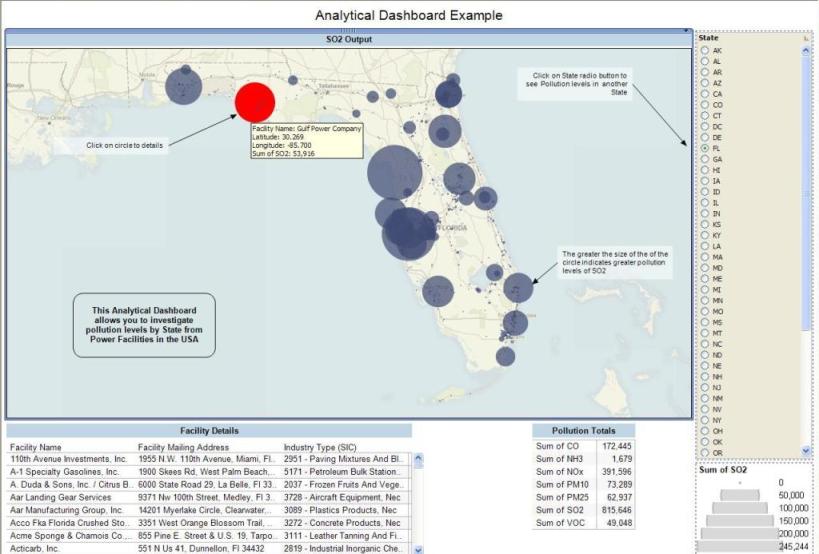
Task: Click the red Gulf Power Company circle
Action: point(255,101)
